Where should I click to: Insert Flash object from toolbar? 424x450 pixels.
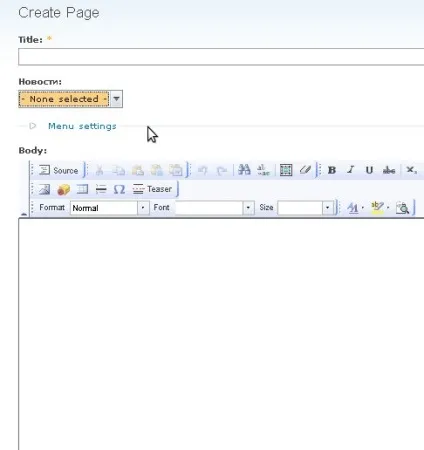pos(63,189)
